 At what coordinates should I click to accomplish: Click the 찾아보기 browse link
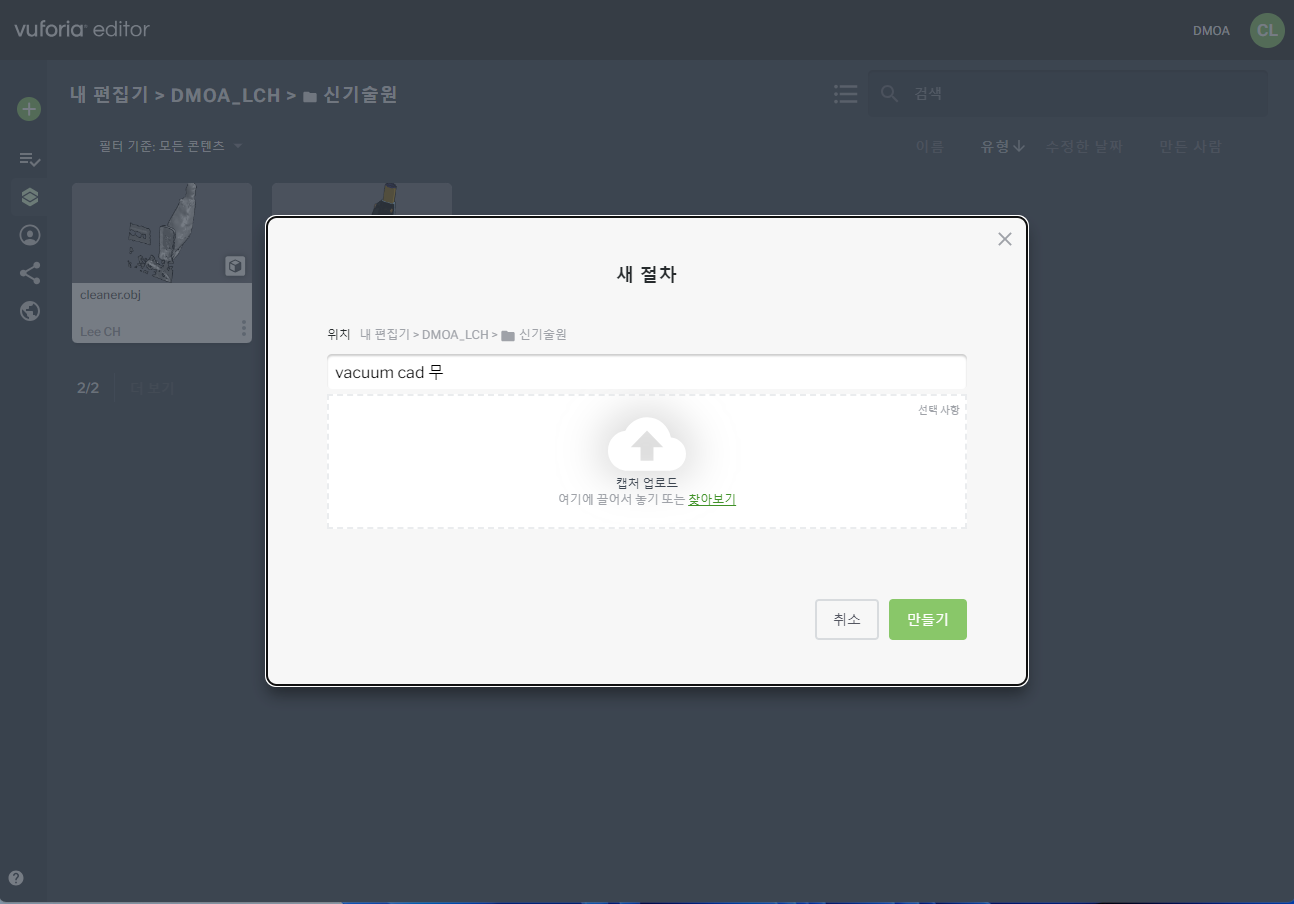[712, 499]
